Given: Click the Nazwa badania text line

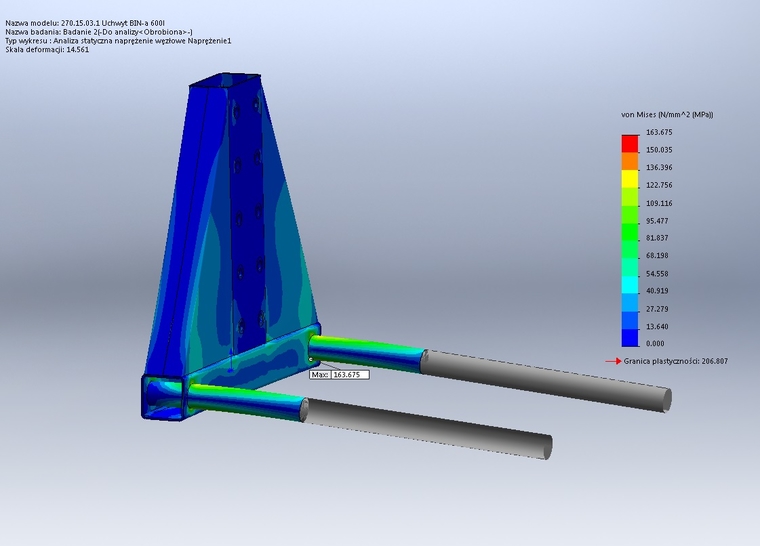Looking at the screenshot, I should click(99, 32).
